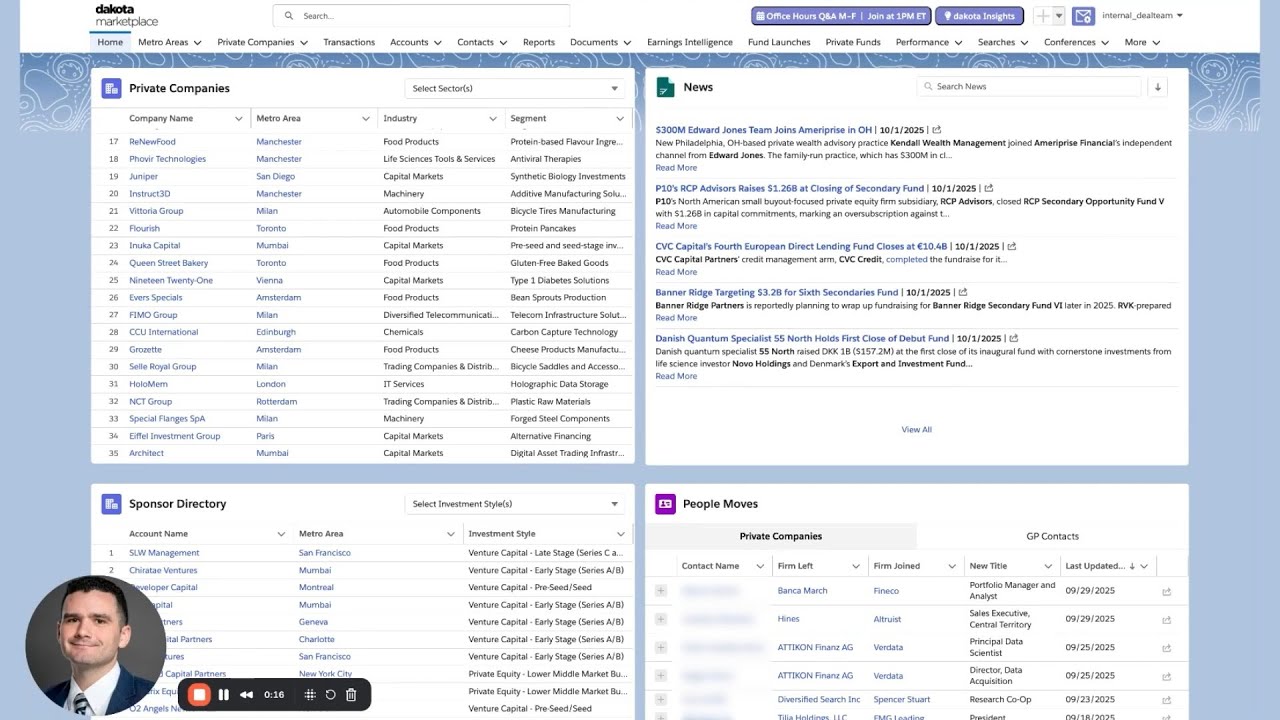Click the green News panel icon

[x=665, y=87]
